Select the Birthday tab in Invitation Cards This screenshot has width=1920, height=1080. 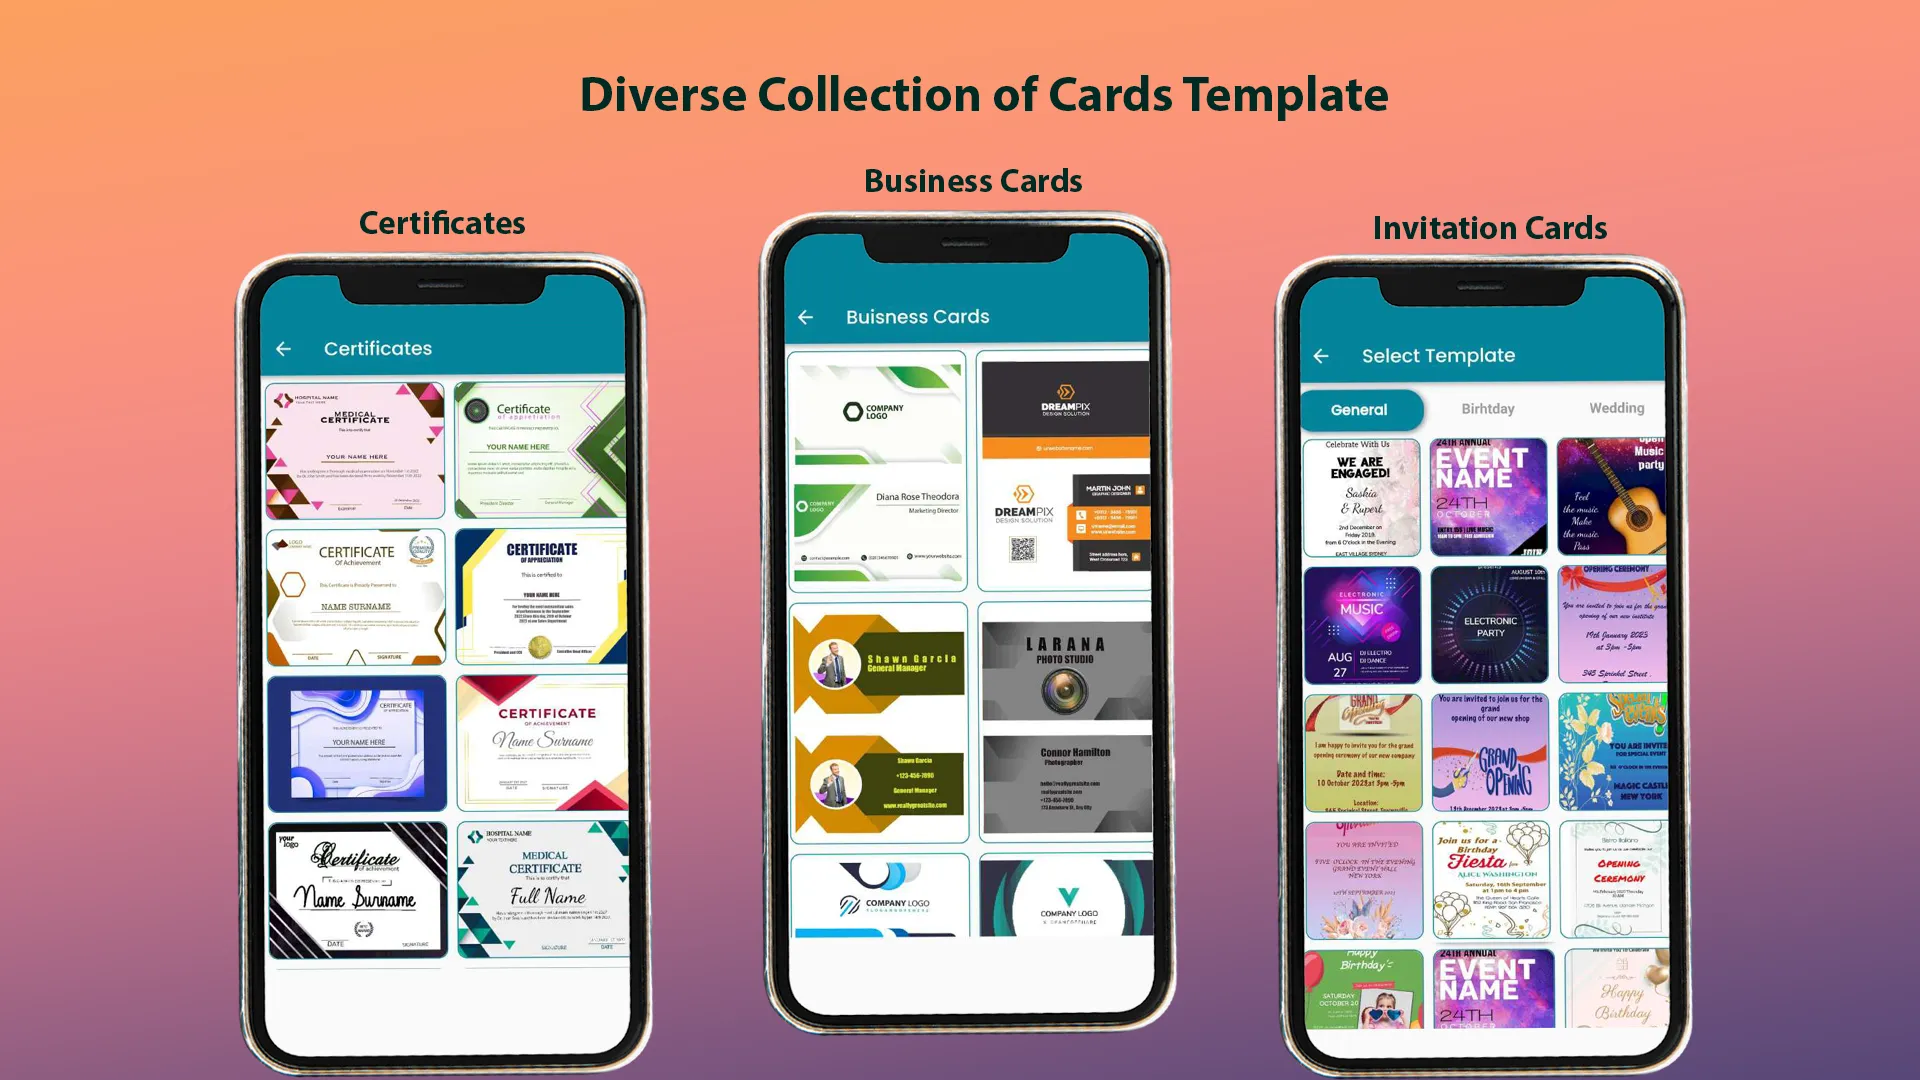(x=1485, y=407)
